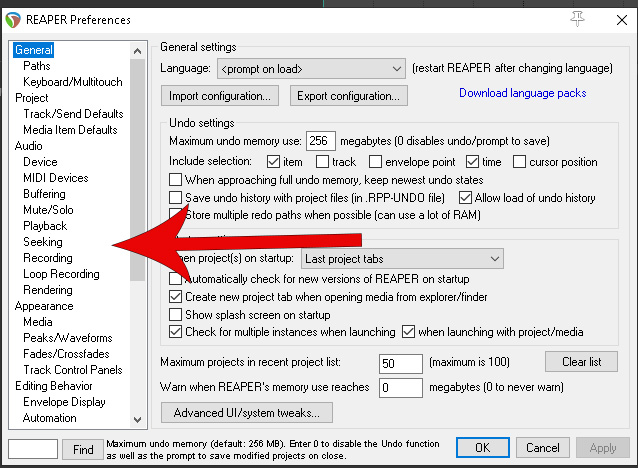638x468 pixels.
Task: Open Seeking settings page
Action: 43,242
